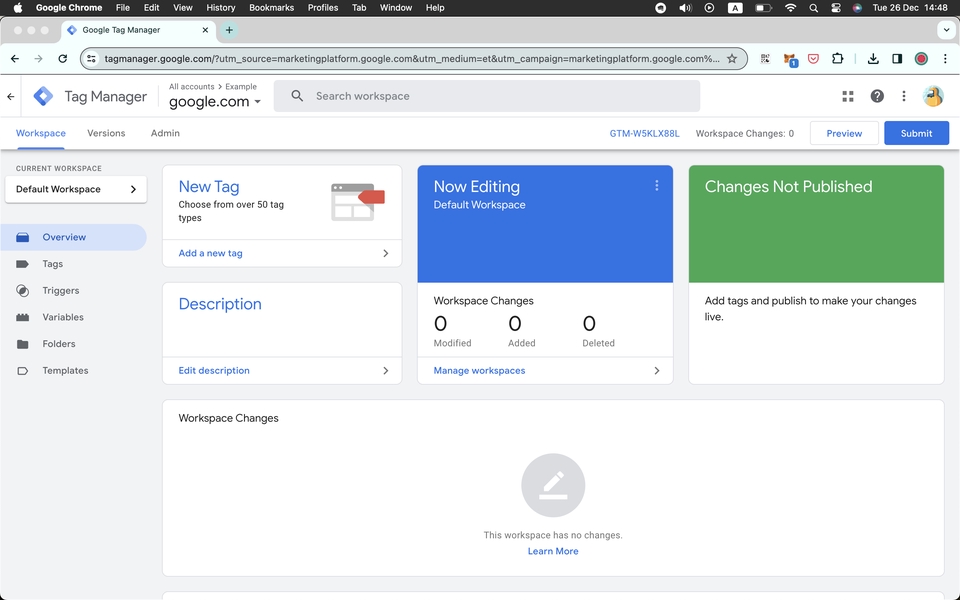Screen dimensions: 960x600
Task: Click the back arrow beside Tag Manager logo
Action: [x=11, y=96]
